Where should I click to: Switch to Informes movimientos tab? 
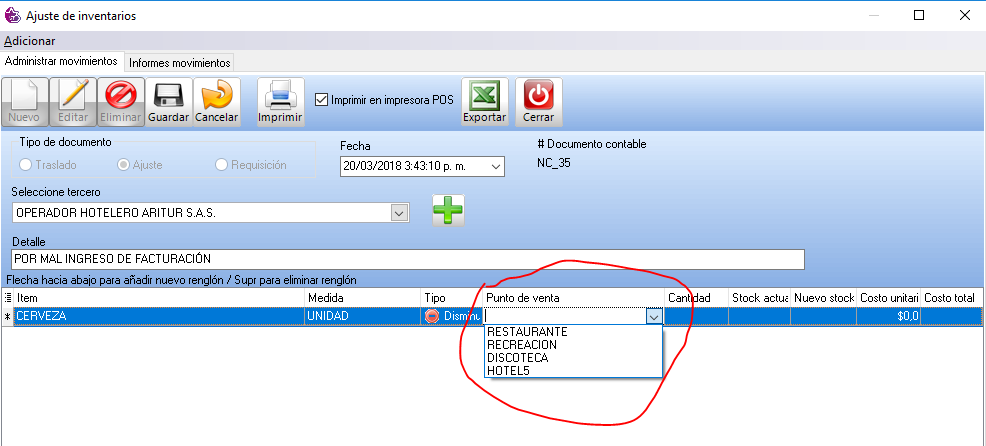(179, 62)
